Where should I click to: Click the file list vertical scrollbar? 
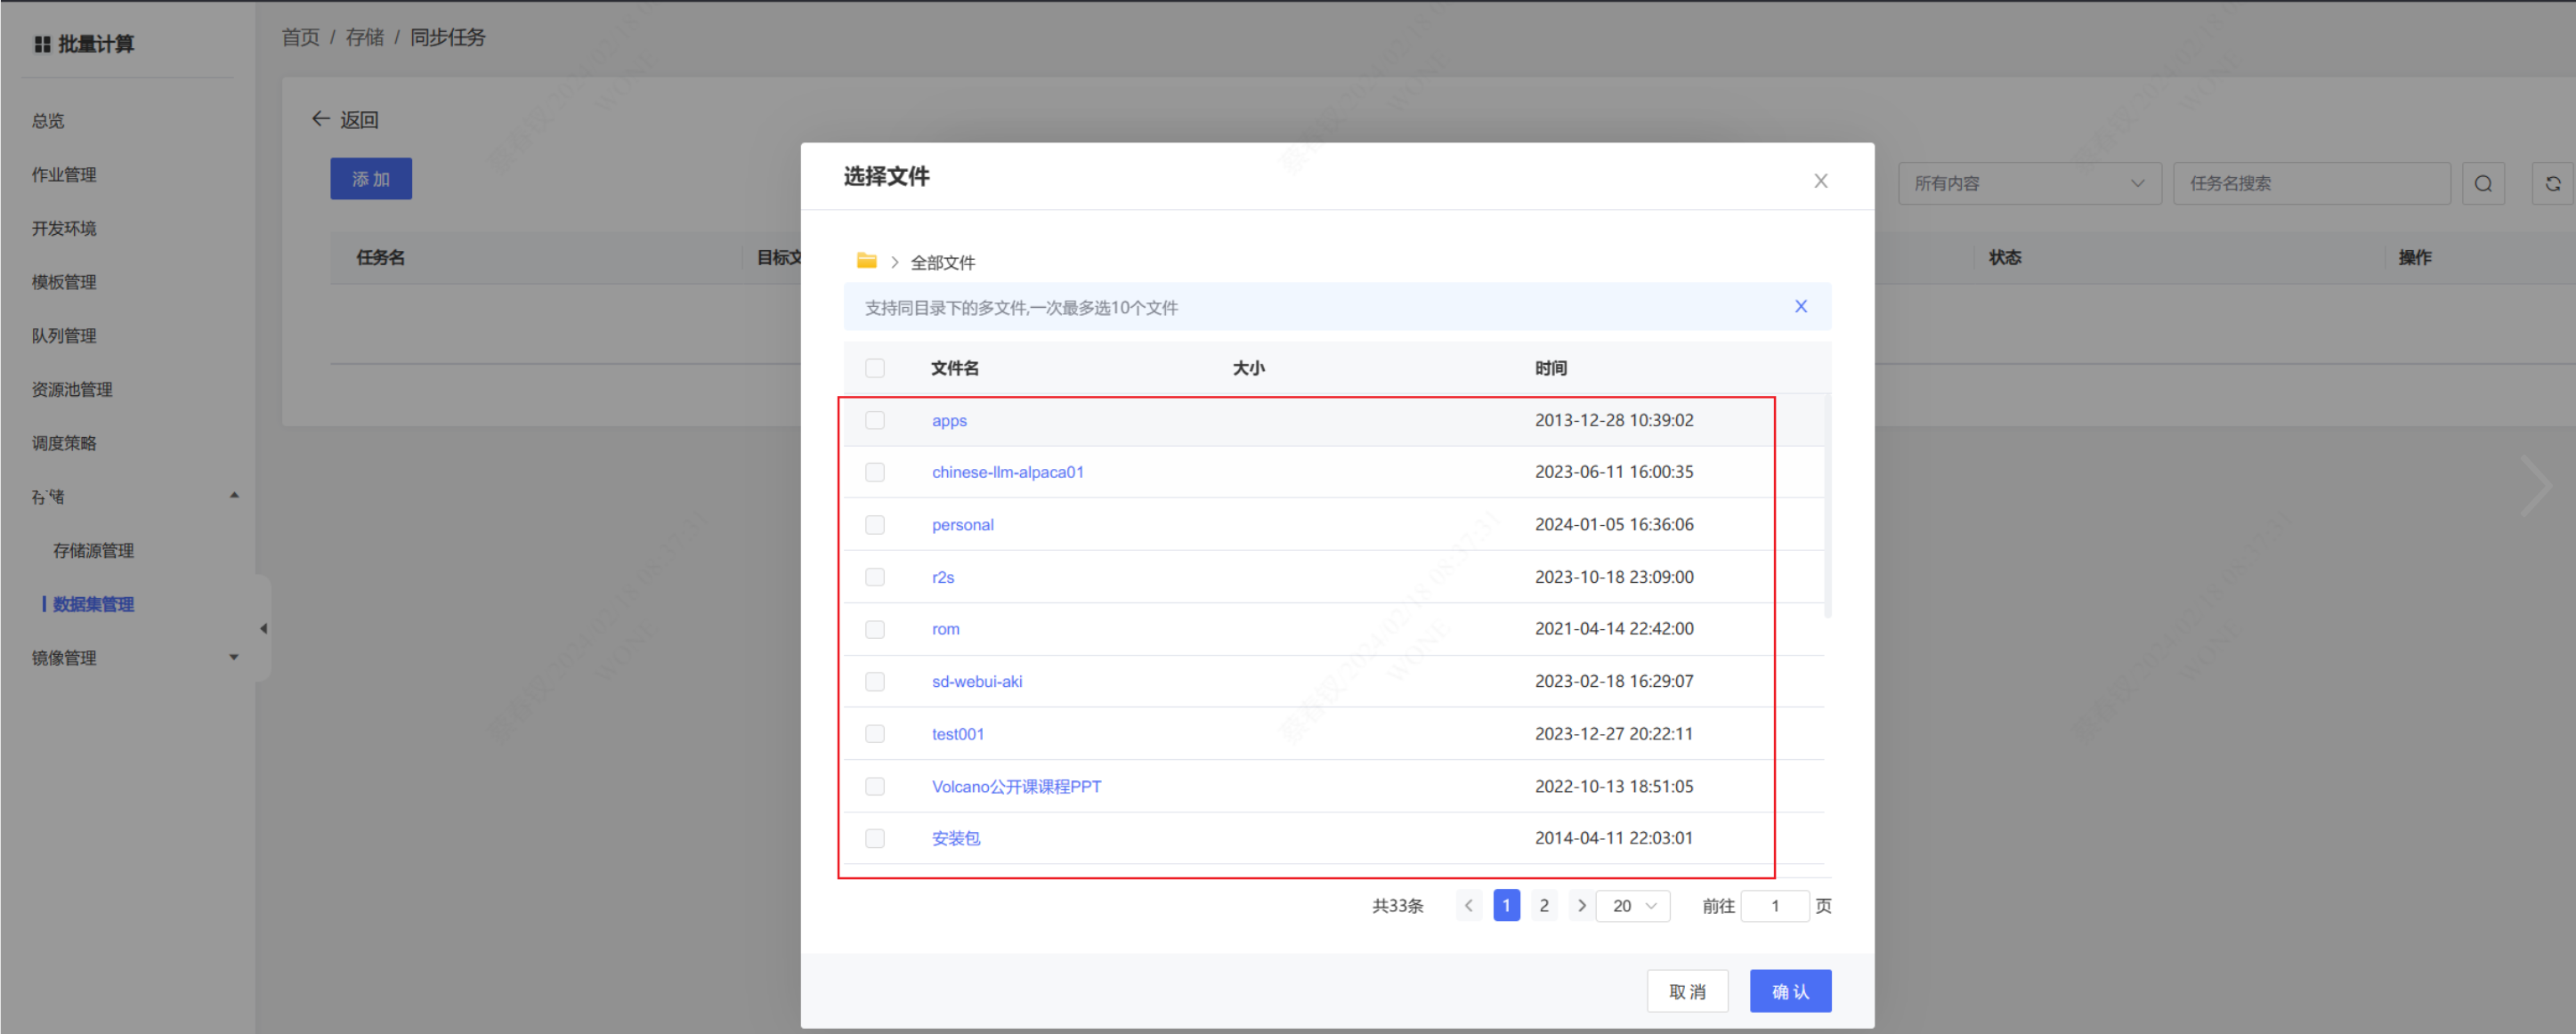tap(1828, 507)
